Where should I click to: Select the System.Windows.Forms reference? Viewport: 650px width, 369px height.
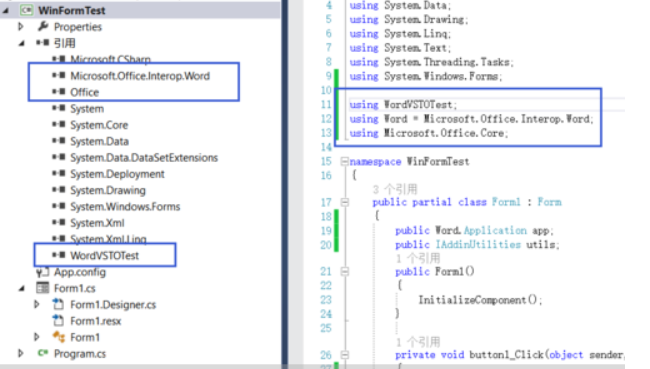click(x=125, y=206)
